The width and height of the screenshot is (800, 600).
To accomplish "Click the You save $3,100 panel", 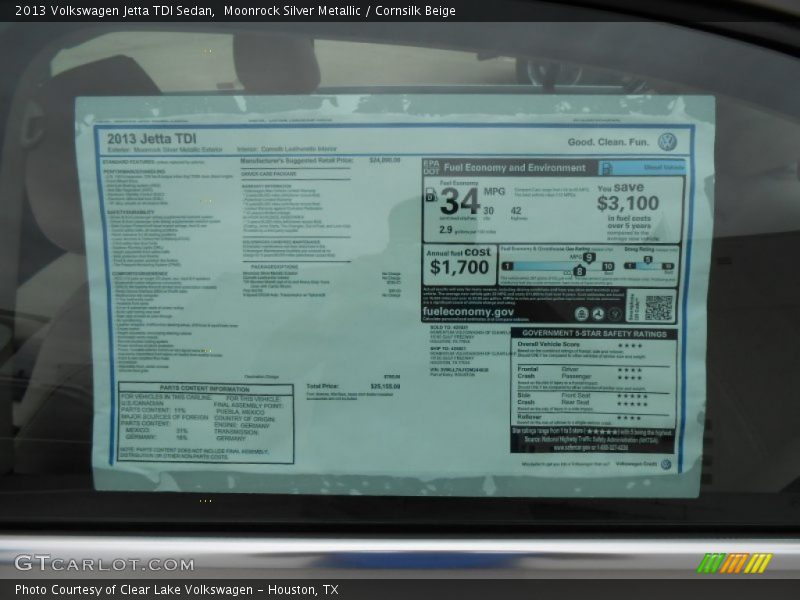I will click(x=640, y=210).
